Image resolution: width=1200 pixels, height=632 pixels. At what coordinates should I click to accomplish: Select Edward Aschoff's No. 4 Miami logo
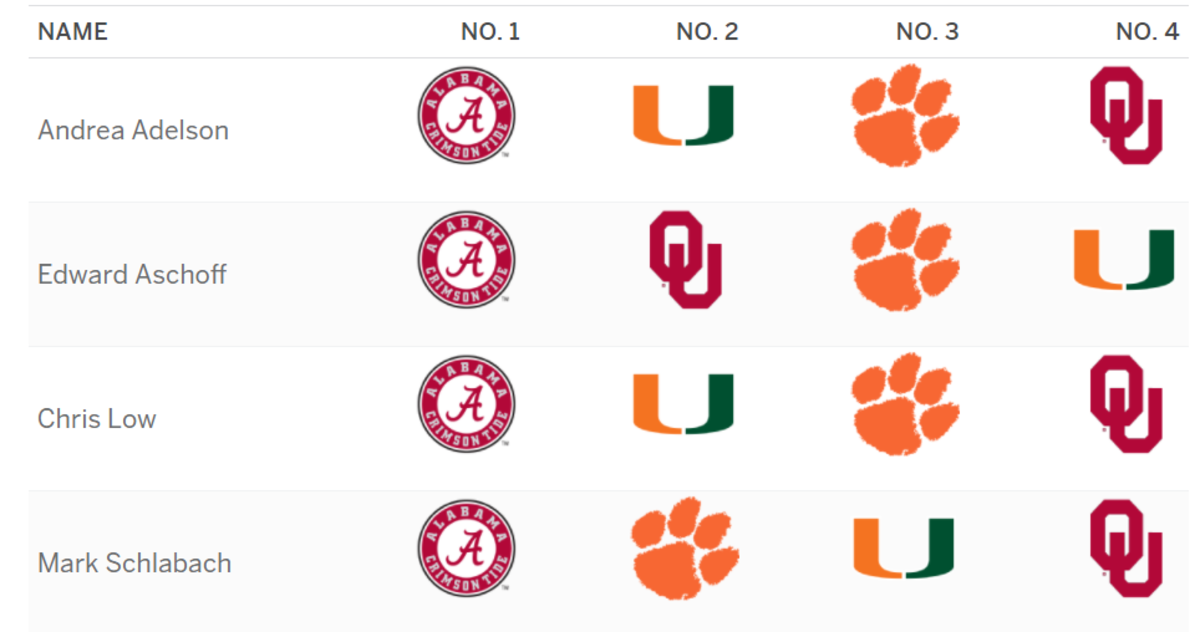coord(1124,259)
